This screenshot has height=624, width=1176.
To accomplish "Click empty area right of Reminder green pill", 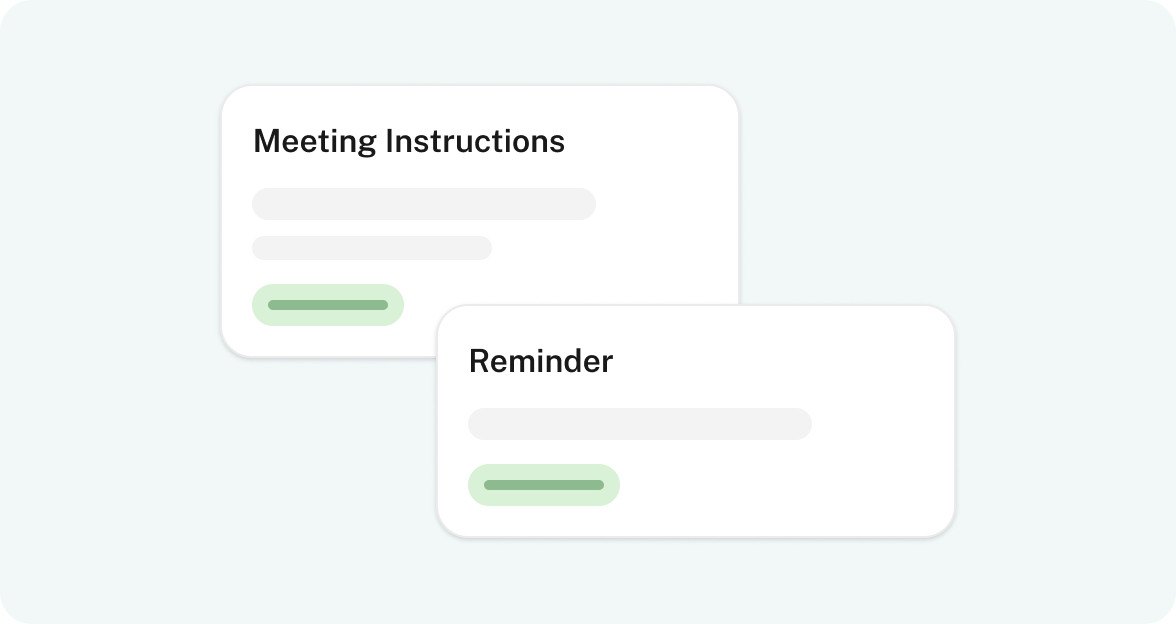I will point(780,485).
